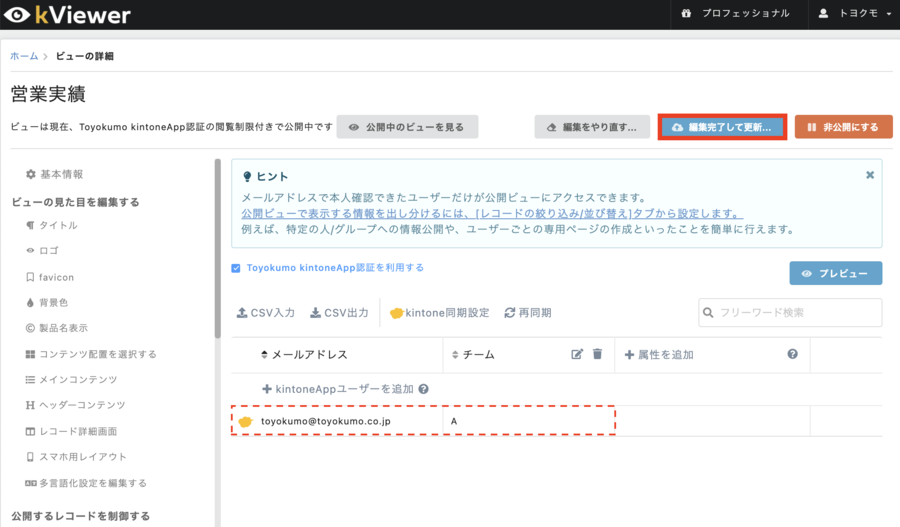Click the sidebar vertical scrollbar

[x=218, y=249]
